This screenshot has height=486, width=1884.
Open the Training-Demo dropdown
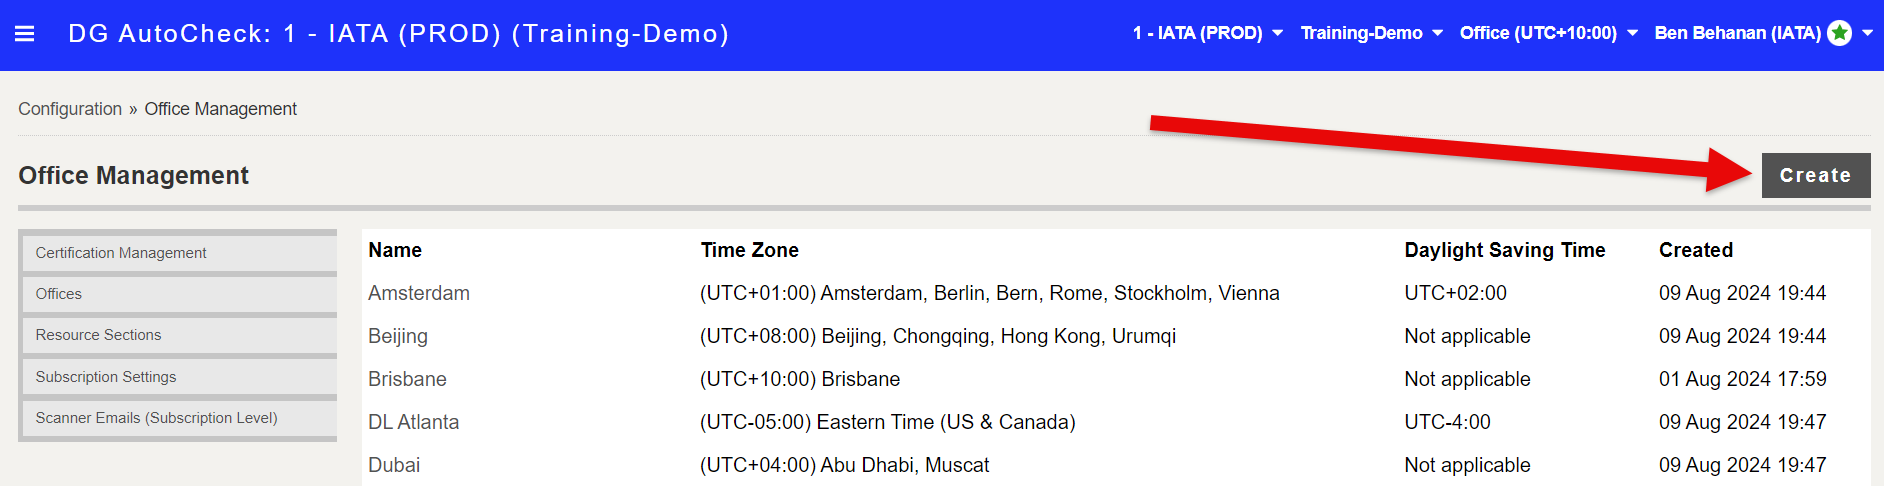coord(1371,33)
